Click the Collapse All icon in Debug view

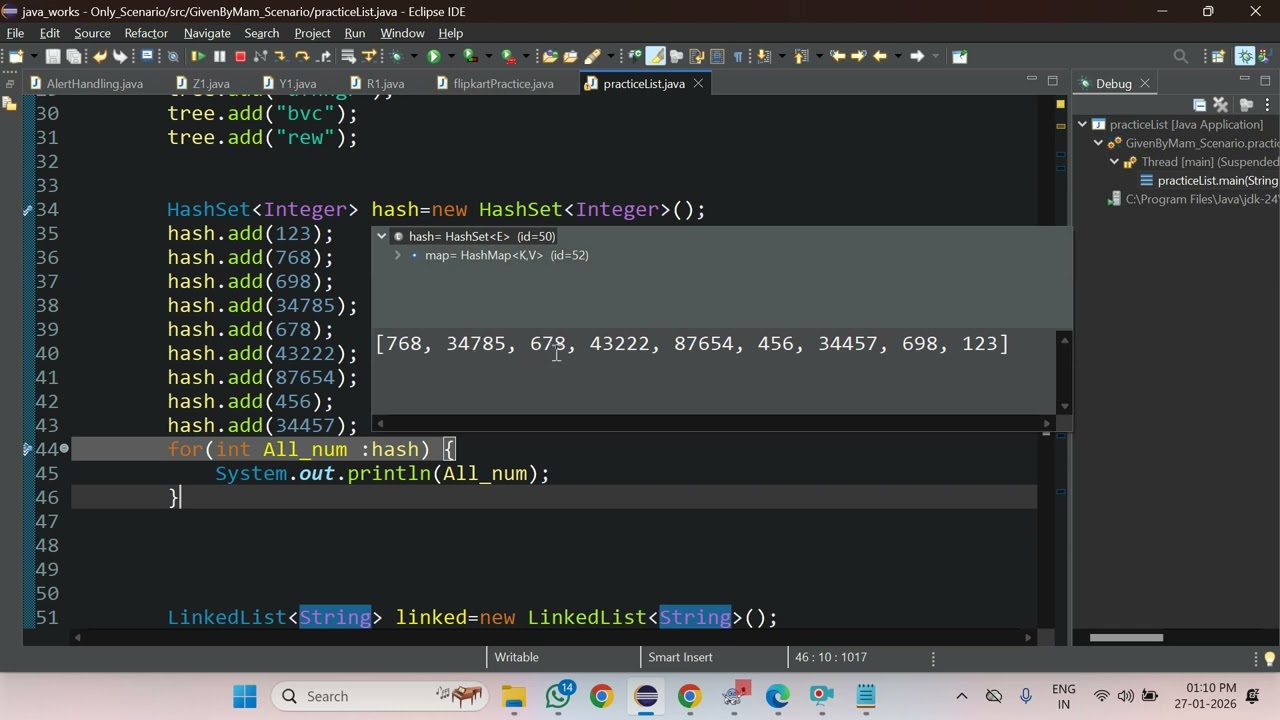pos(1199,104)
